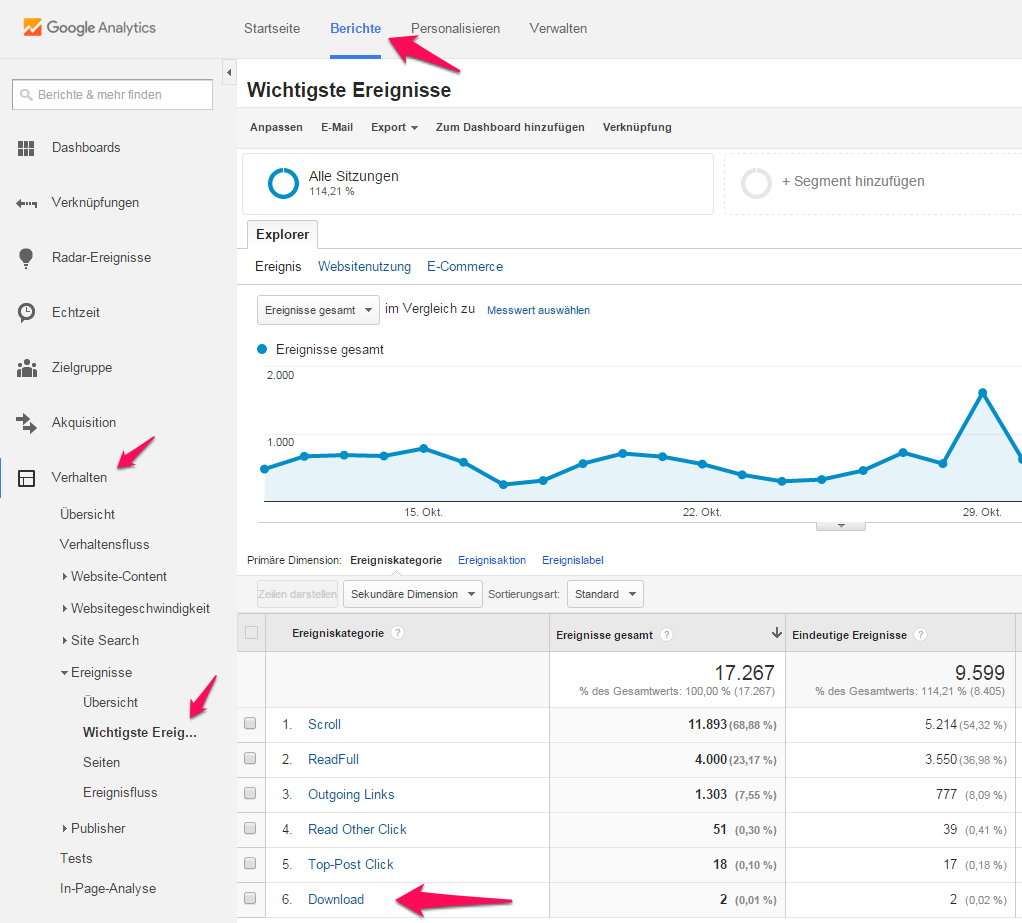
Task: Open help icon next to Eindeutige Ereignisse
Action: pos(920,634)
